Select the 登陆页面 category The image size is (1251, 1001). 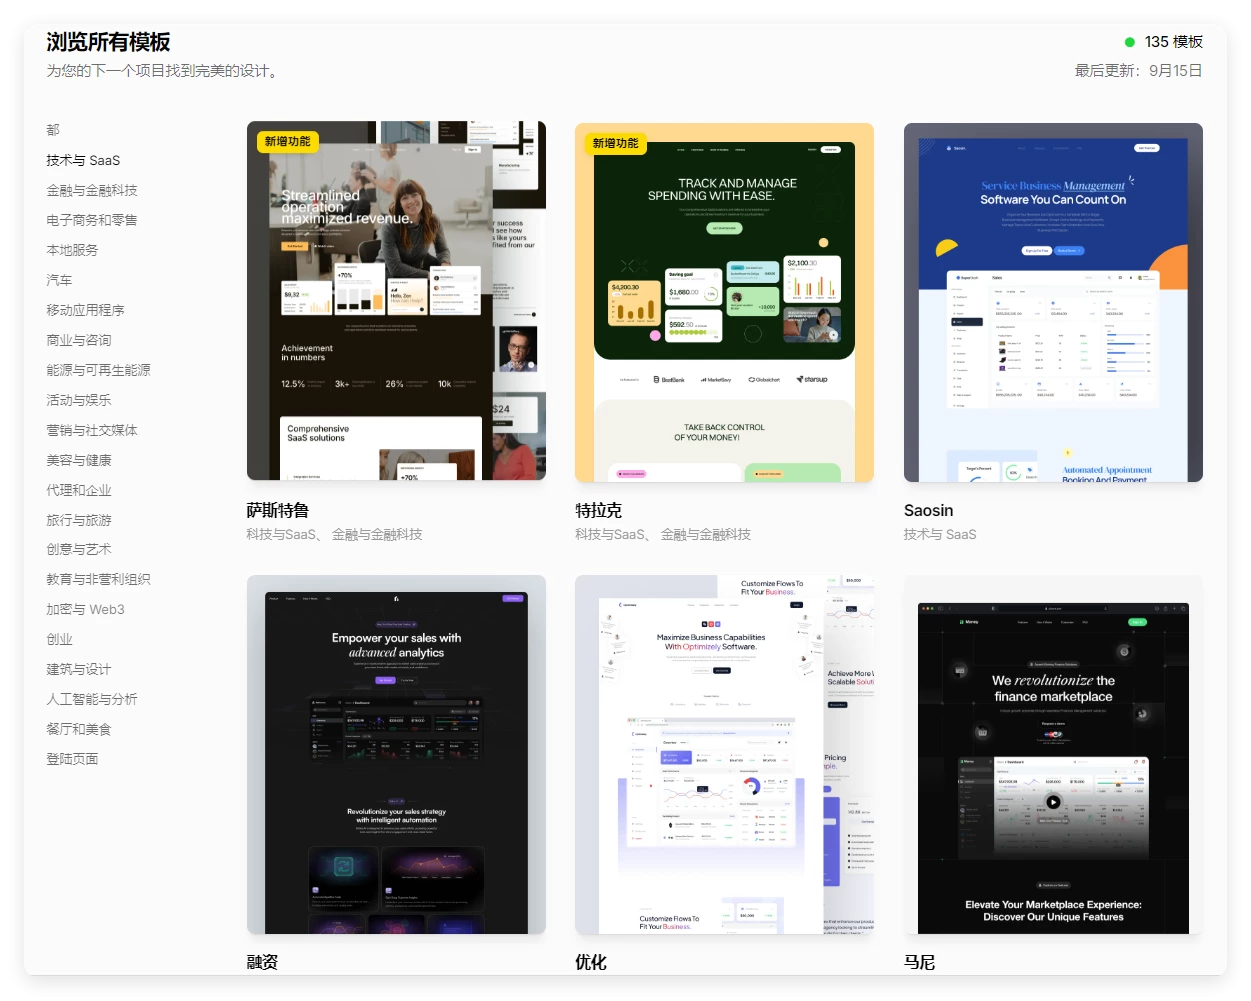click(x=72, y=759)
